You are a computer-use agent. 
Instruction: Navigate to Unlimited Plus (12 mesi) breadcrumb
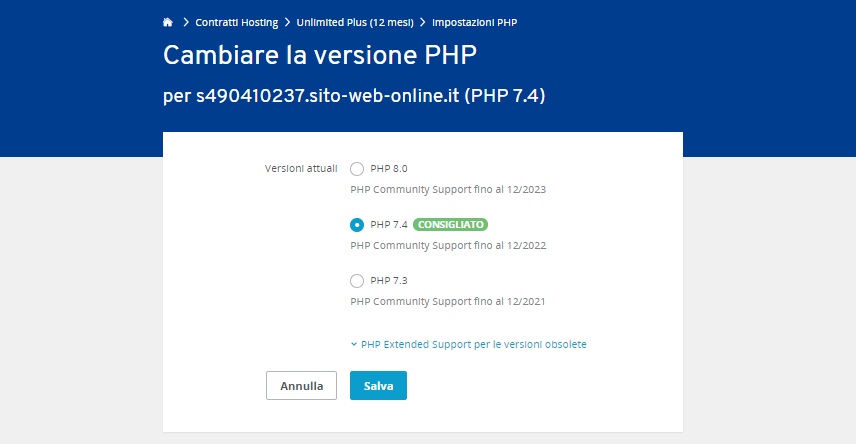[x=355, y=21]
